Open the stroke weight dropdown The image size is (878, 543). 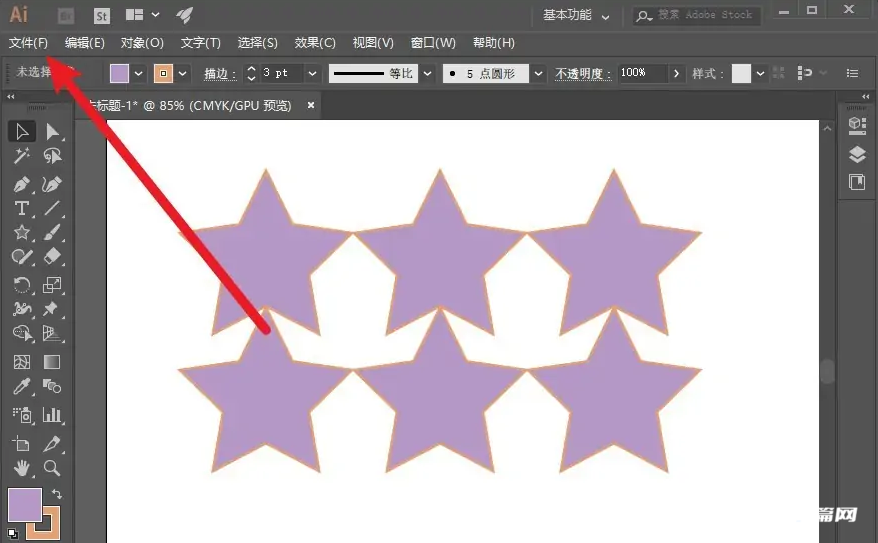pos(312,74)
